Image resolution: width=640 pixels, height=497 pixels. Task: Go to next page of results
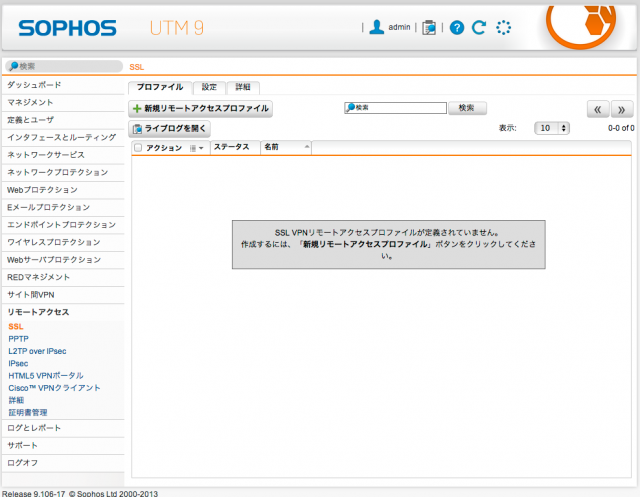pos(622,109)
